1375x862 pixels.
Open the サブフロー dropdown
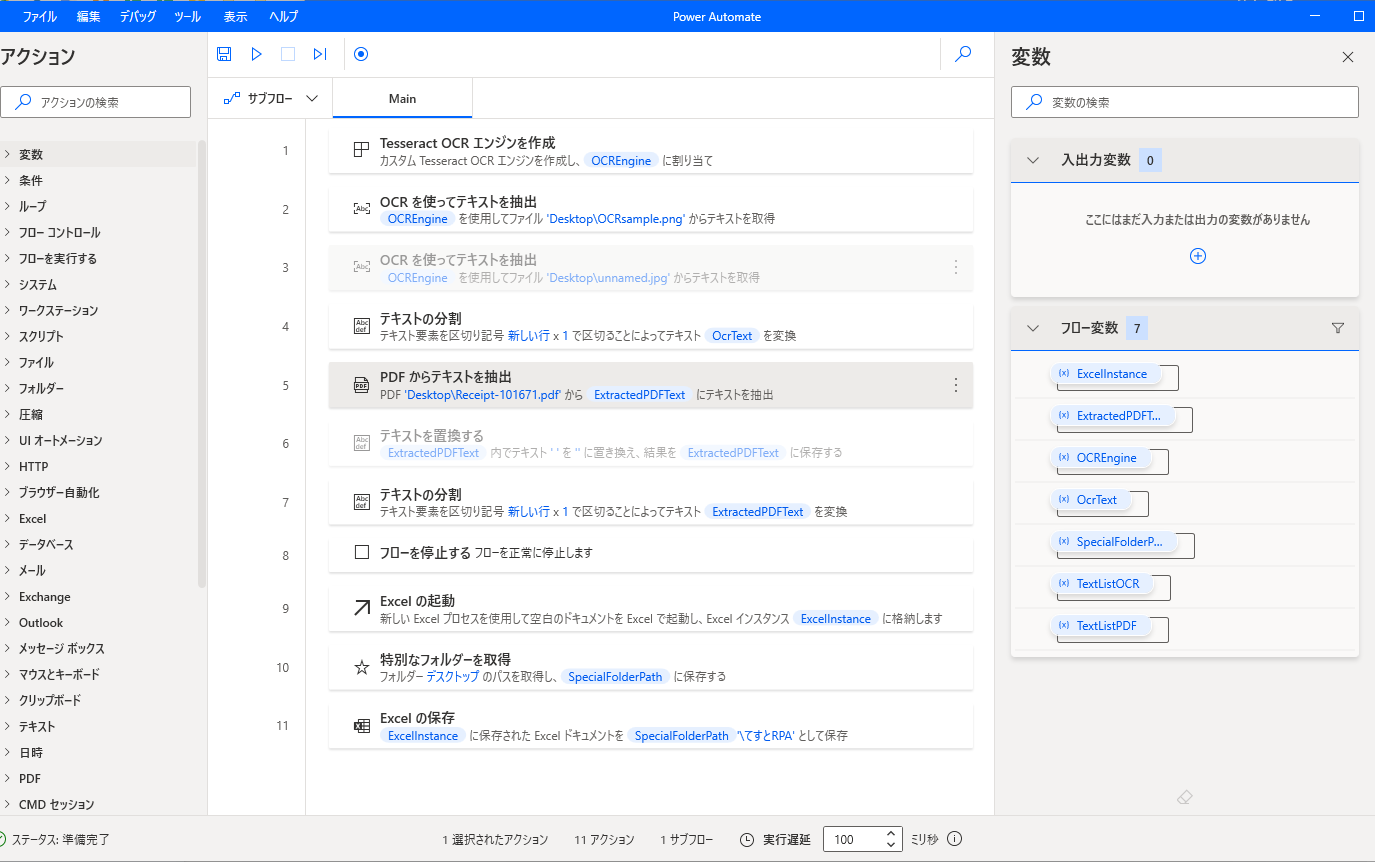coord(312,98)
